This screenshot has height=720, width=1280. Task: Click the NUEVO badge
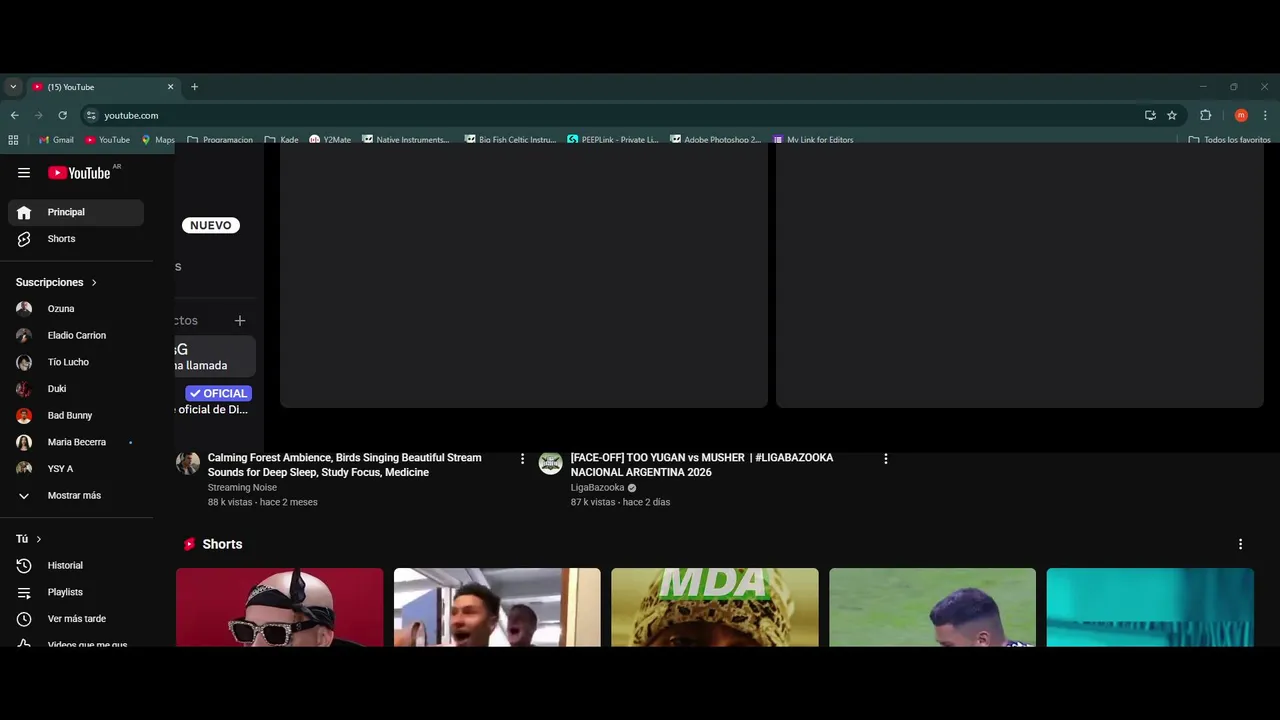point(211,225)
